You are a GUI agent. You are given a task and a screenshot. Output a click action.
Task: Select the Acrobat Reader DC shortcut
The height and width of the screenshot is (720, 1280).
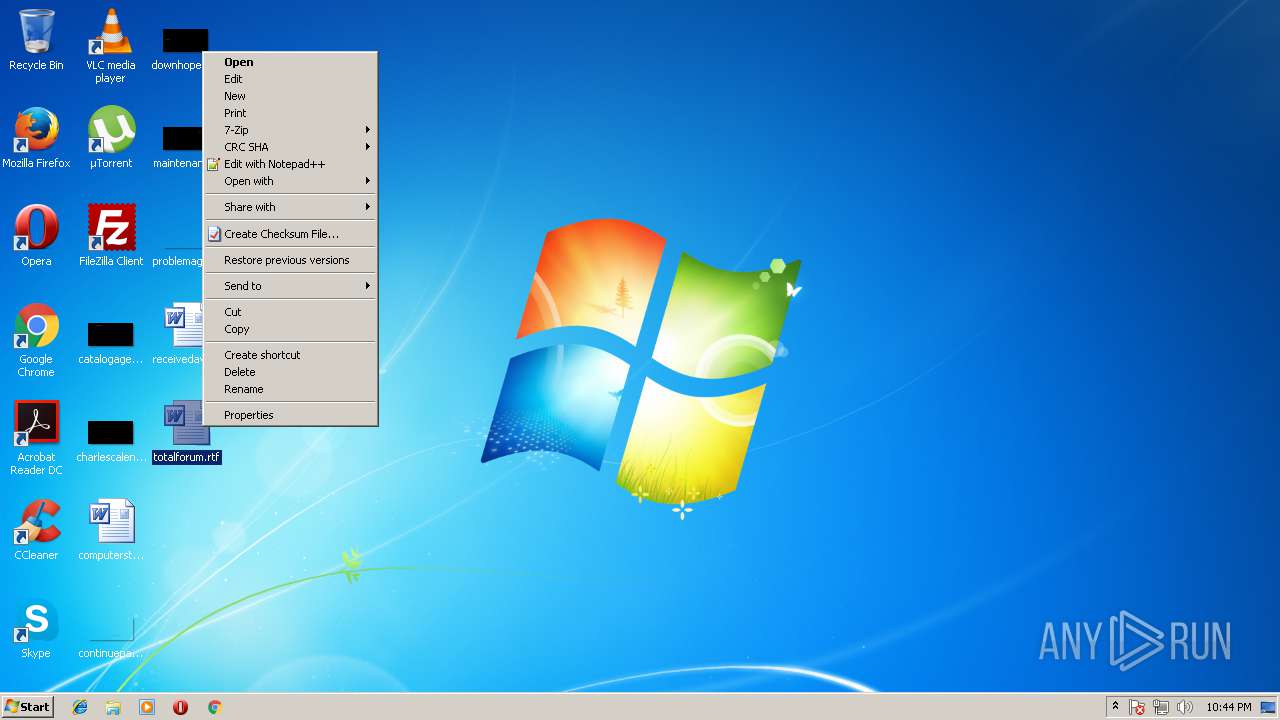pyautogui.click(x=36, y=438)
